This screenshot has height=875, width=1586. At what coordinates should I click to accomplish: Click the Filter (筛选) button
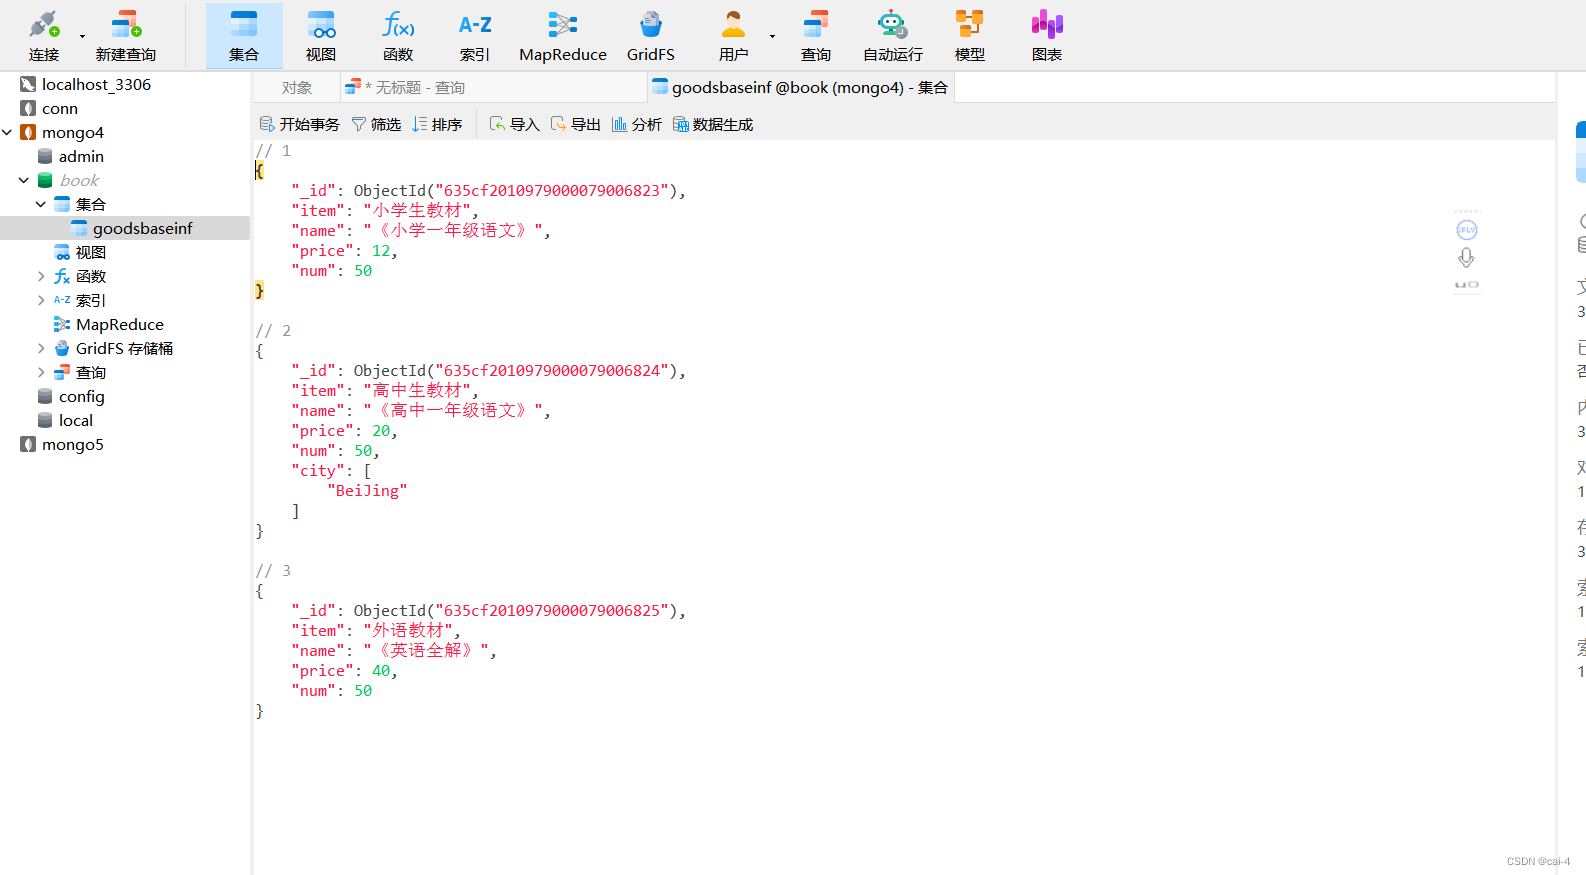(x=376, y=124)
